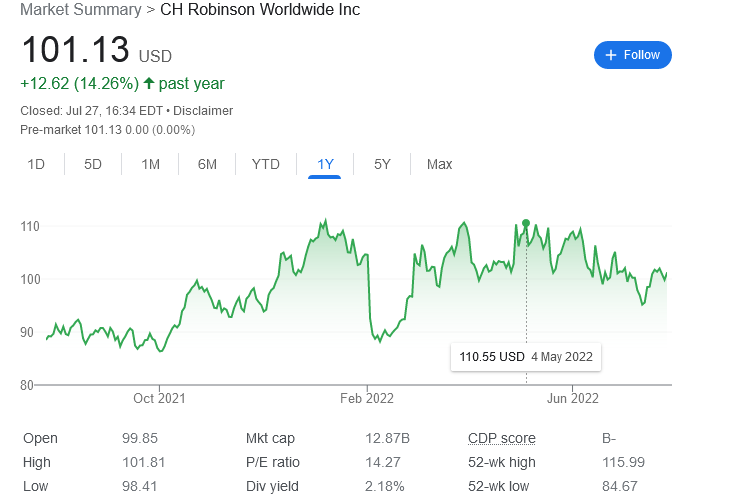Screen dimensions: 732x503
Task: Click the P/E ratio label
Action: pos(273,462)
